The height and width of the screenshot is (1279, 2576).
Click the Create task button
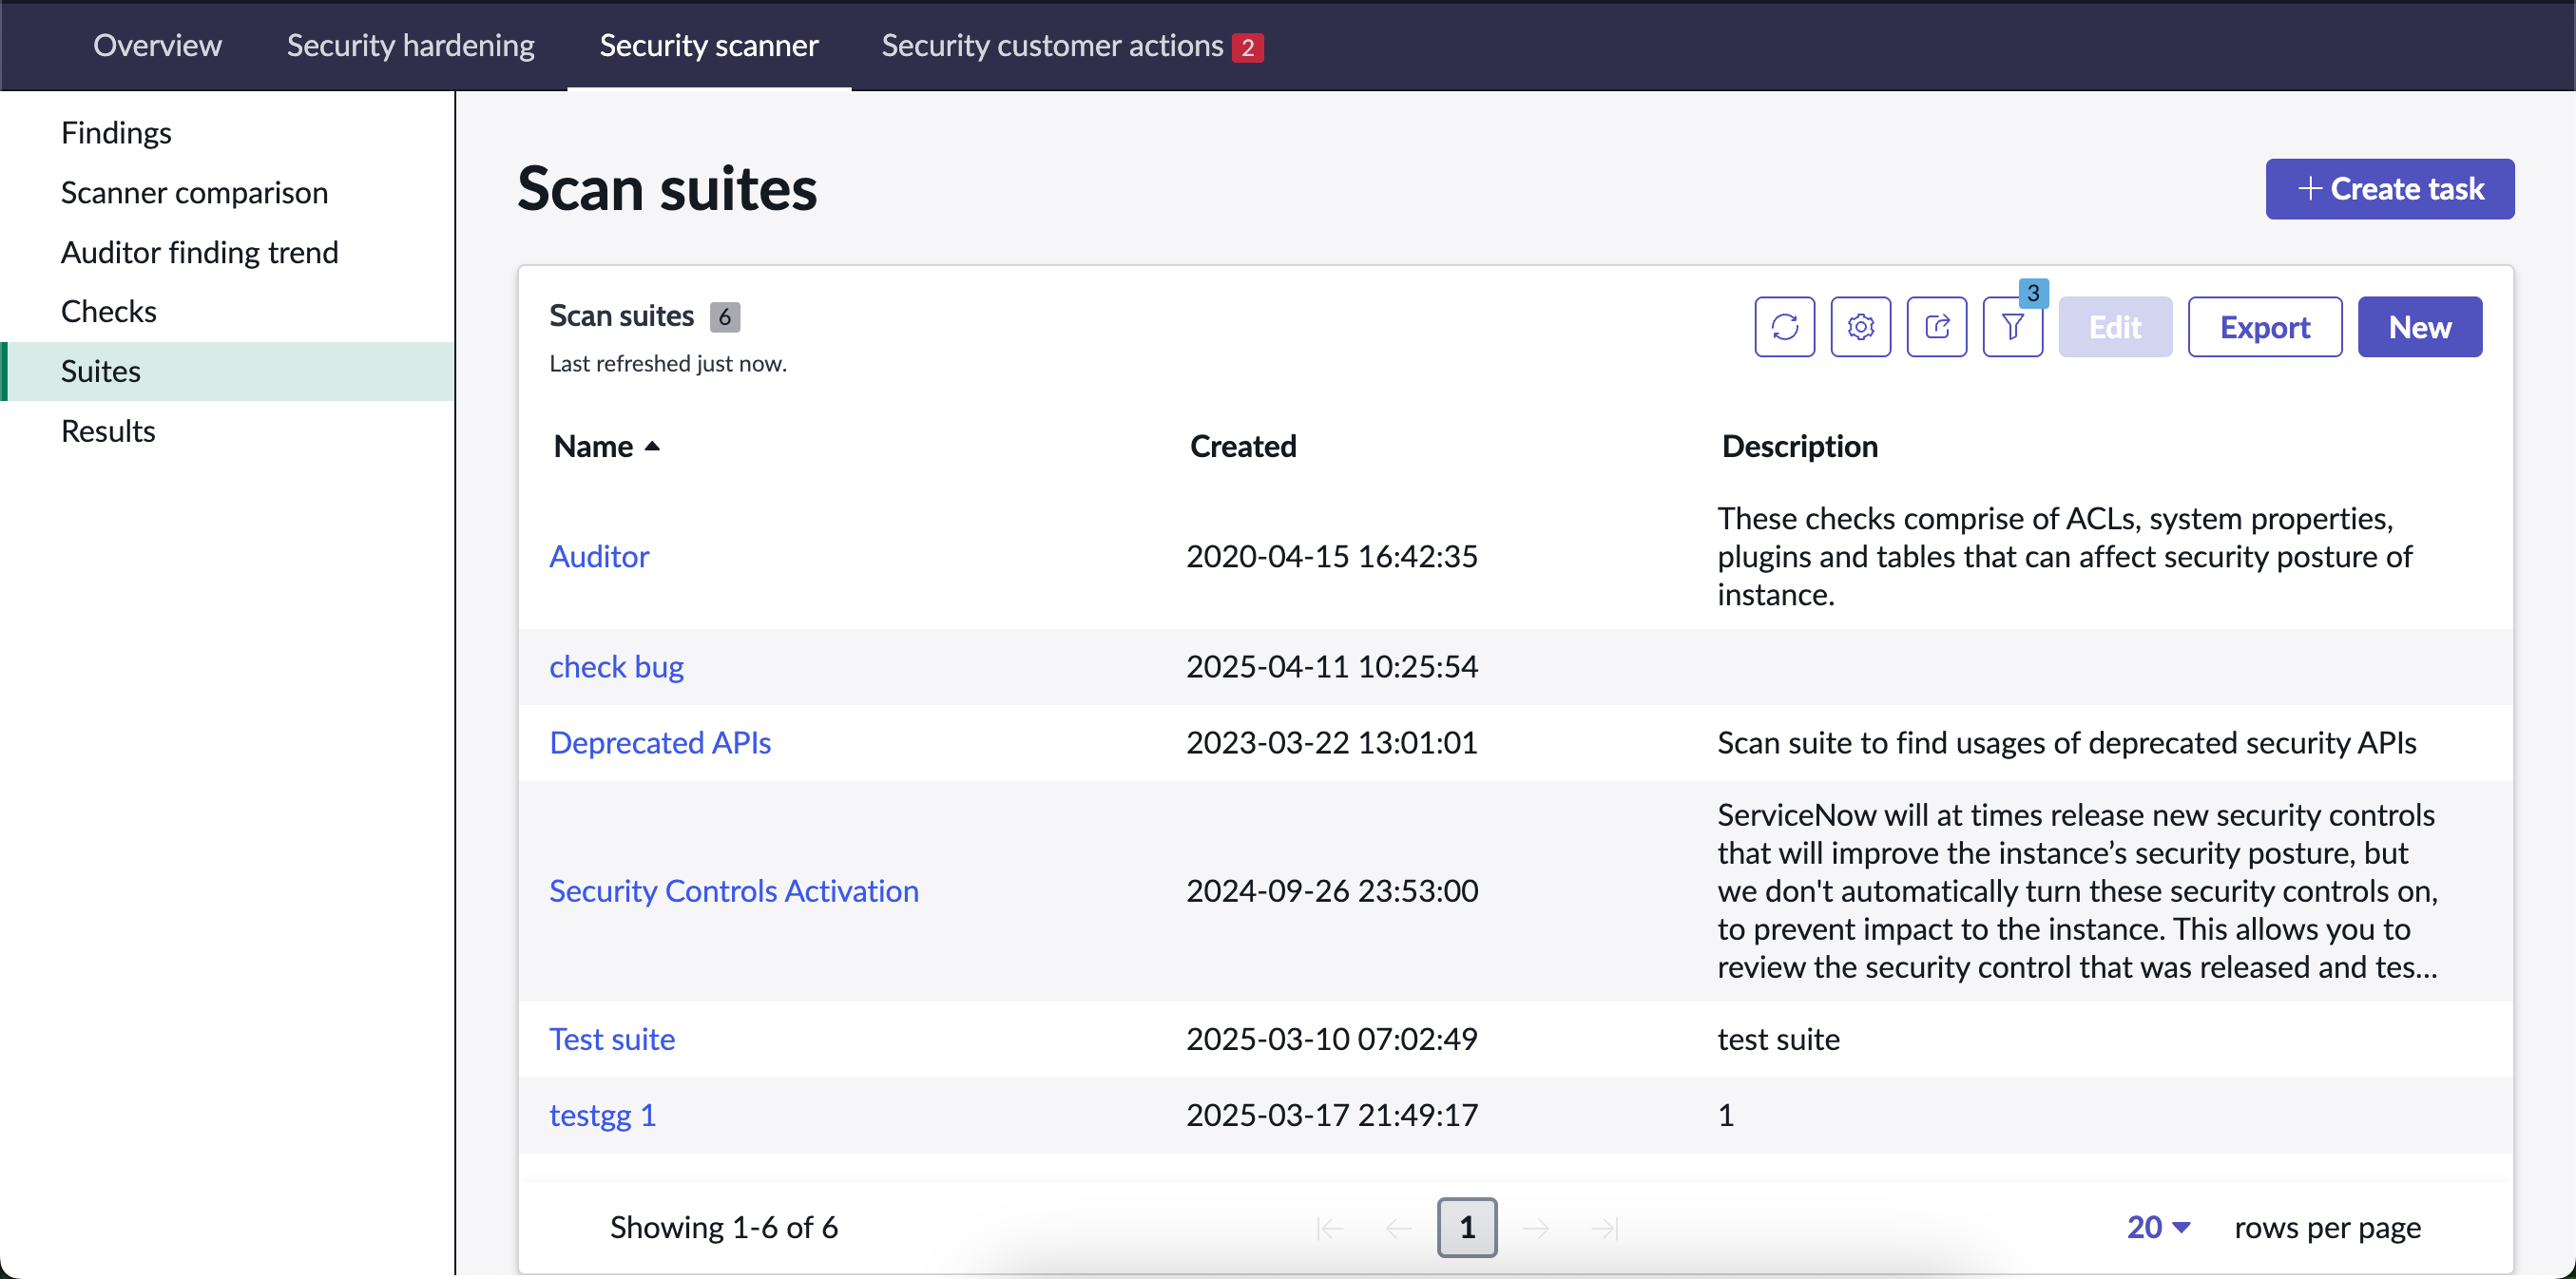click(2389, 189)
